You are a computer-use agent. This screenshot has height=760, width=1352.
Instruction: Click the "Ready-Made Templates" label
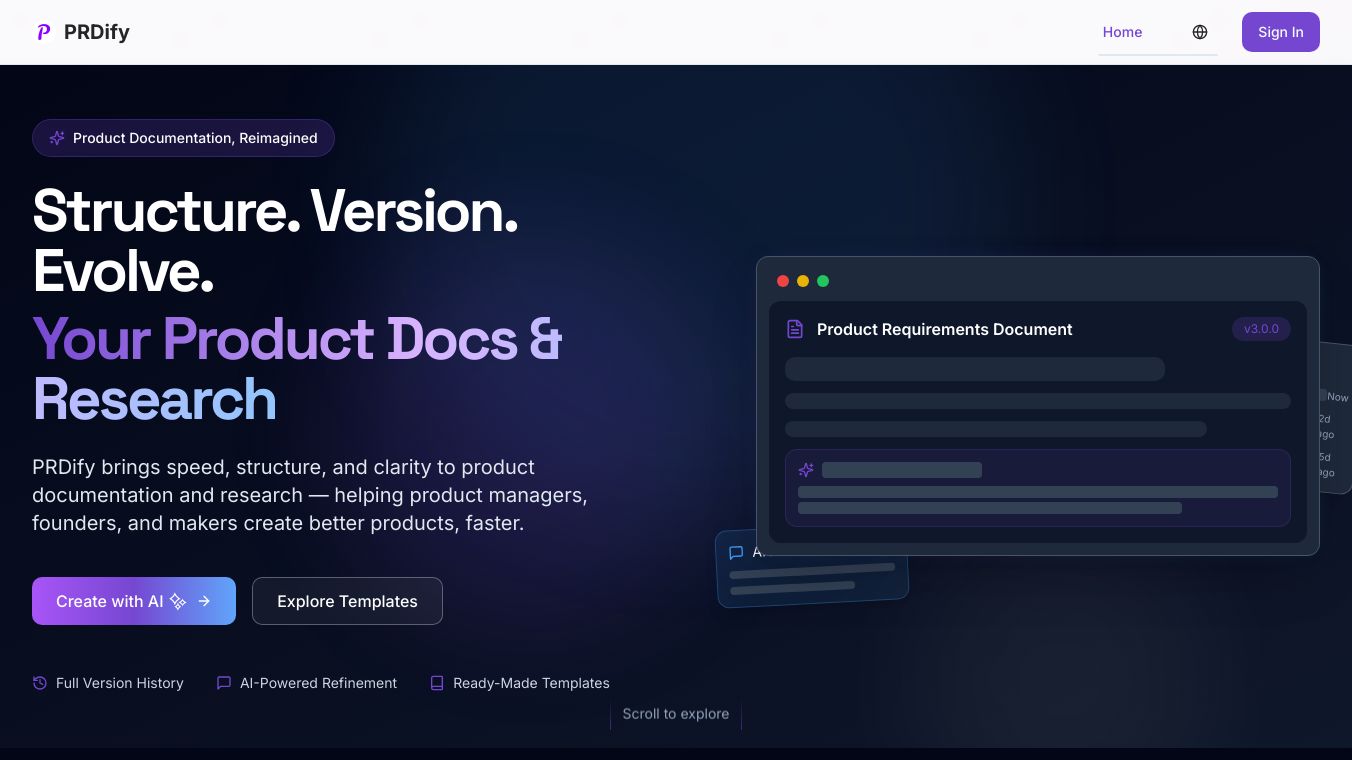(x=531, y=683)
